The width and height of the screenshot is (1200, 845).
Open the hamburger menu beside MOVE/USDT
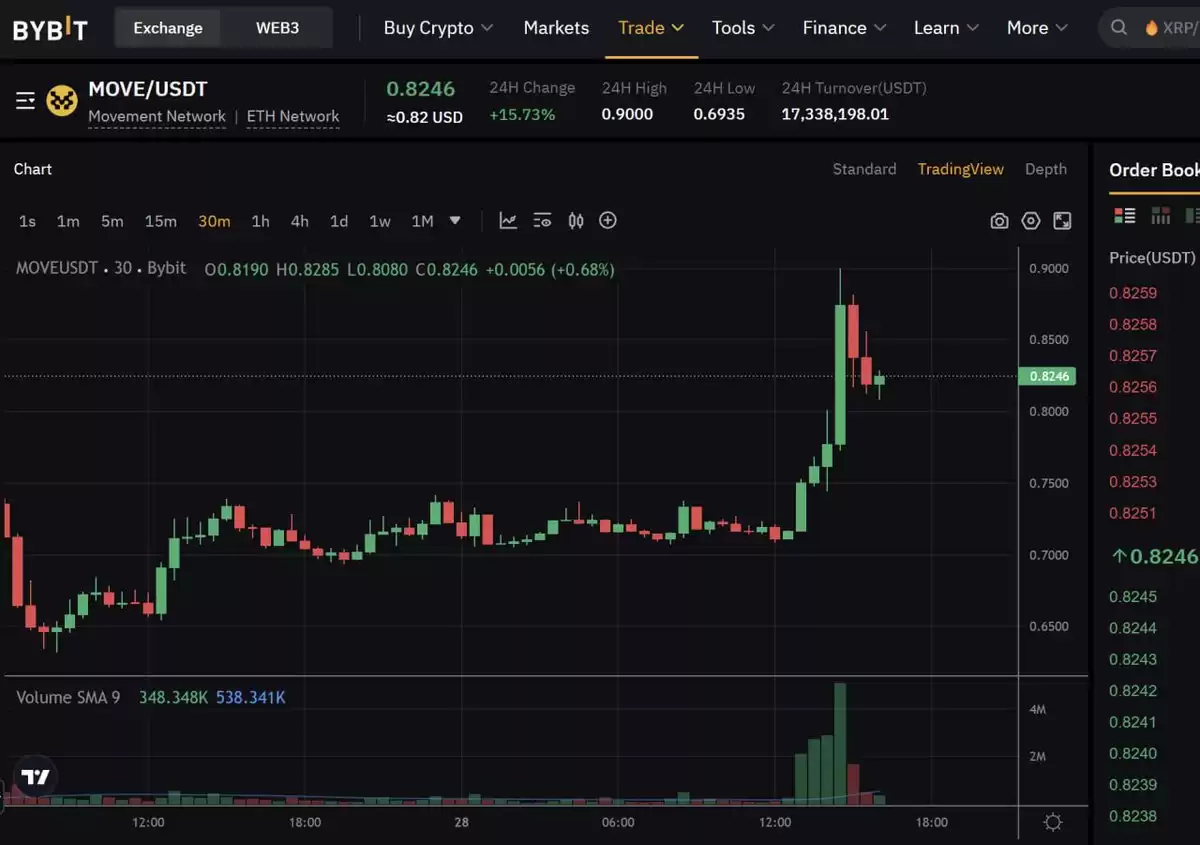click(26, 101)
